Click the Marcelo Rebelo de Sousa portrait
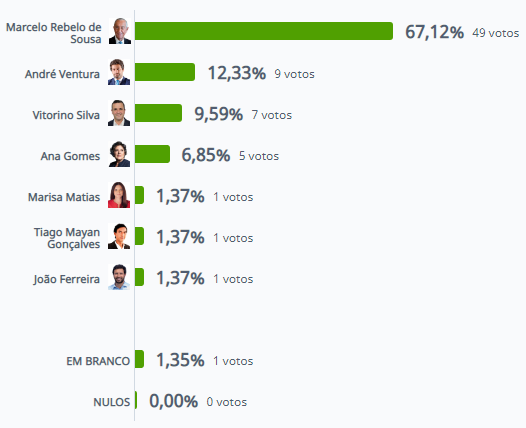Viewport: 526px width, 428px height. click(119, 31)
